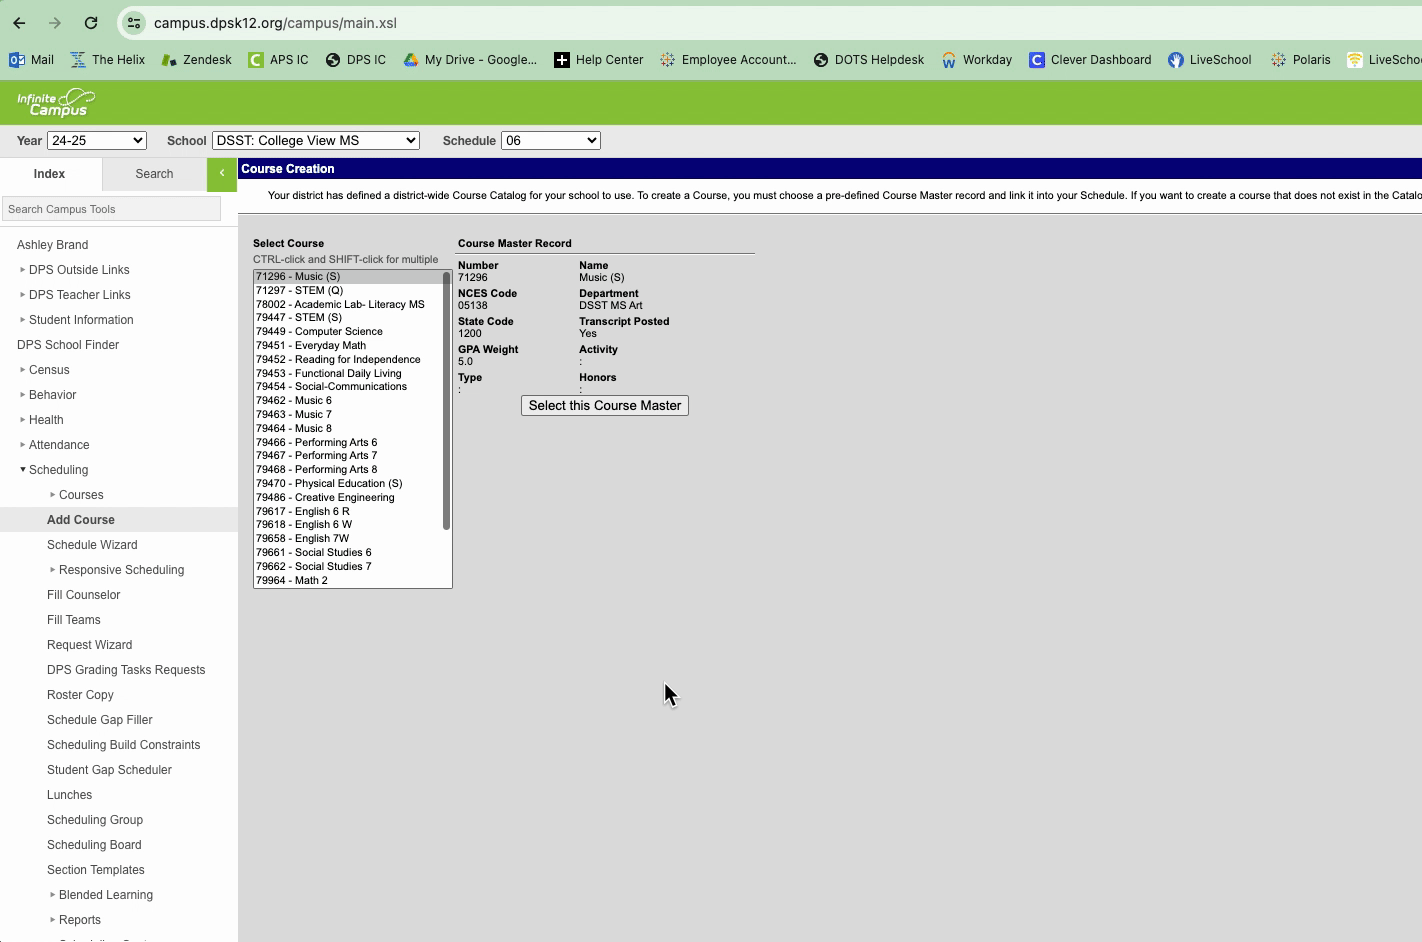Collapse sidebar with green arrow button

click(x=222, y=173)
